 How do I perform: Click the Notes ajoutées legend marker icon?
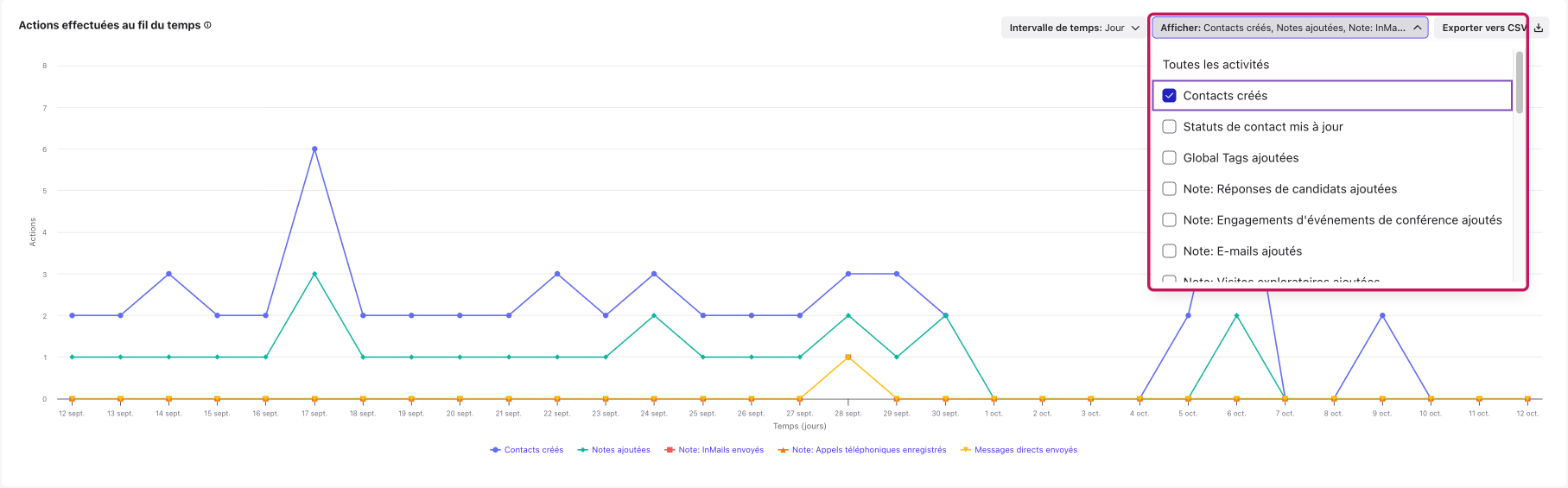click(x=582, y=450)
